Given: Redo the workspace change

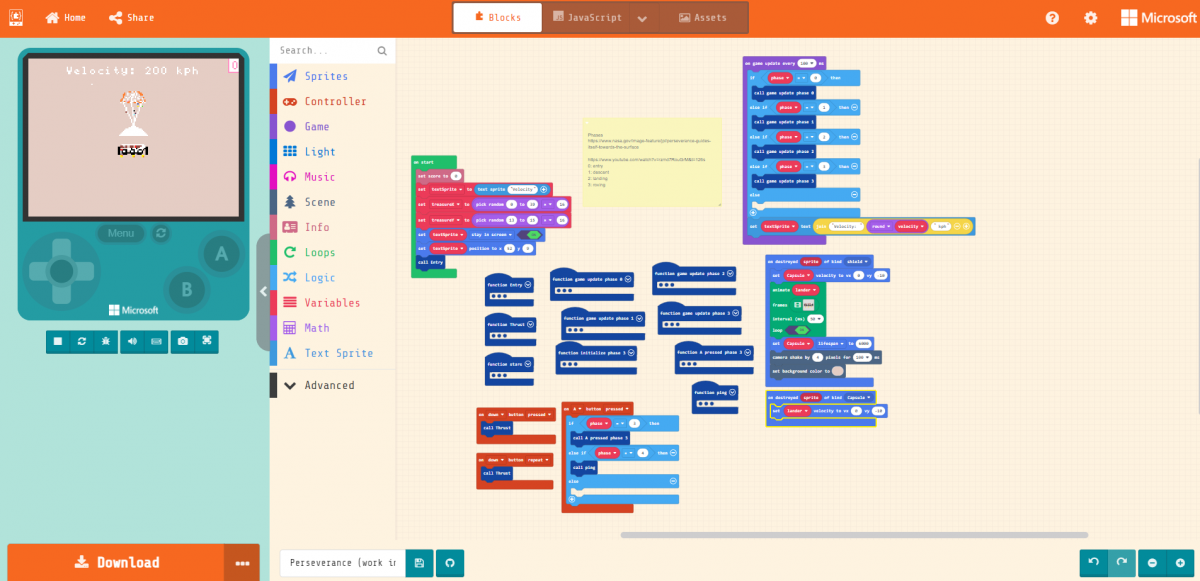Looking at the screenshot, I should tap(1121, 563).
